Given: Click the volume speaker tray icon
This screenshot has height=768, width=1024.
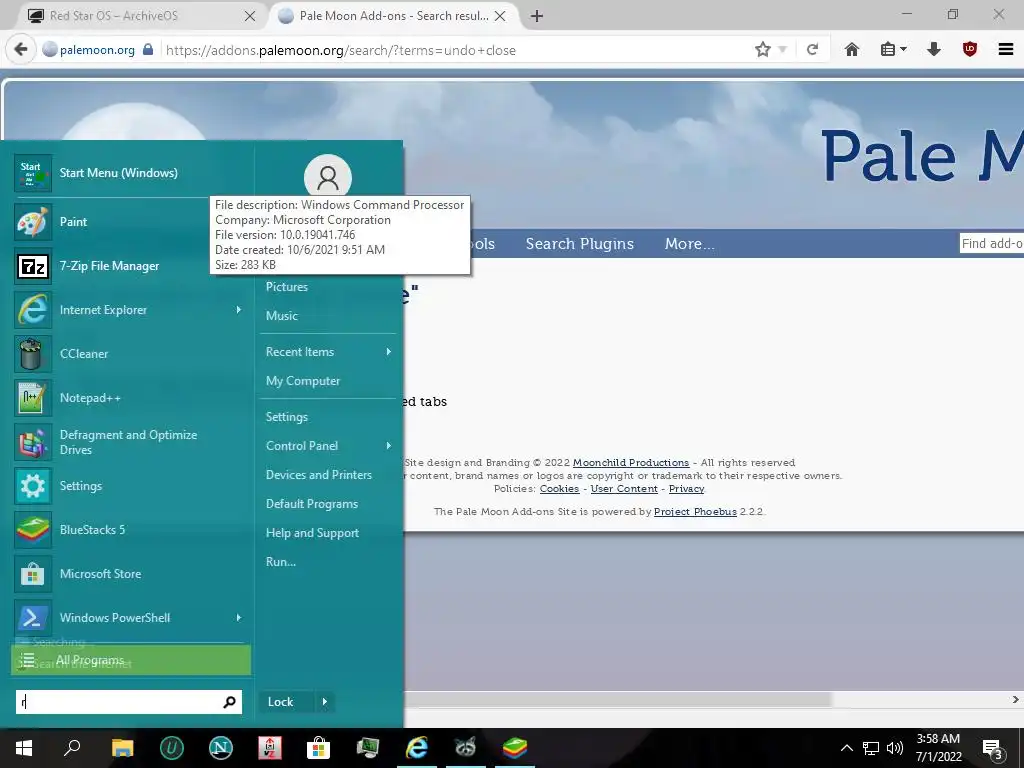Looking at the screenshot, I should [x=895, y=748].
